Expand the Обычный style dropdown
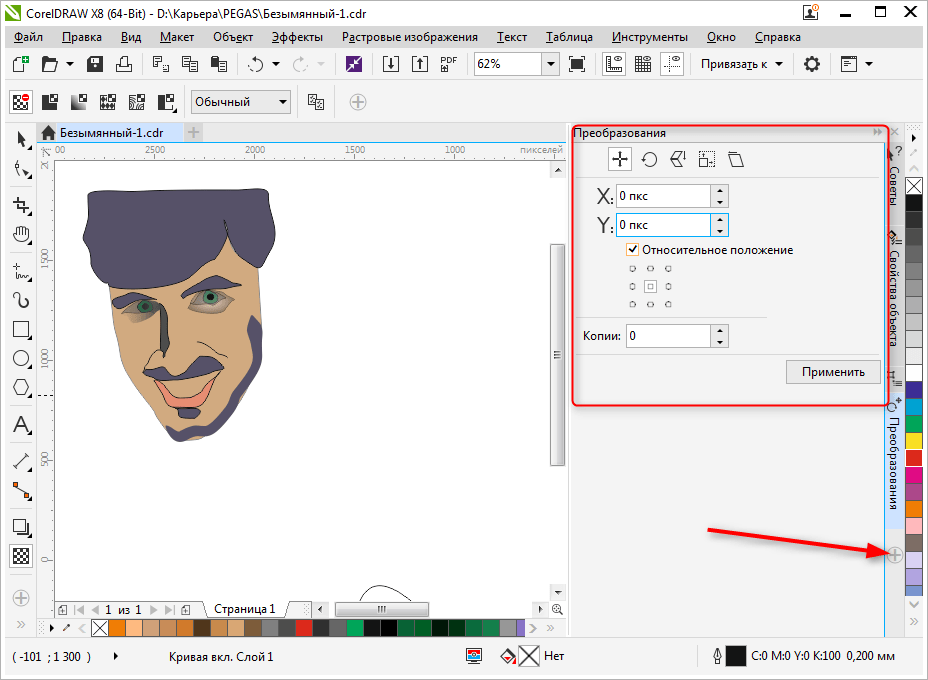Screen dimensions: 928x680 283,102
